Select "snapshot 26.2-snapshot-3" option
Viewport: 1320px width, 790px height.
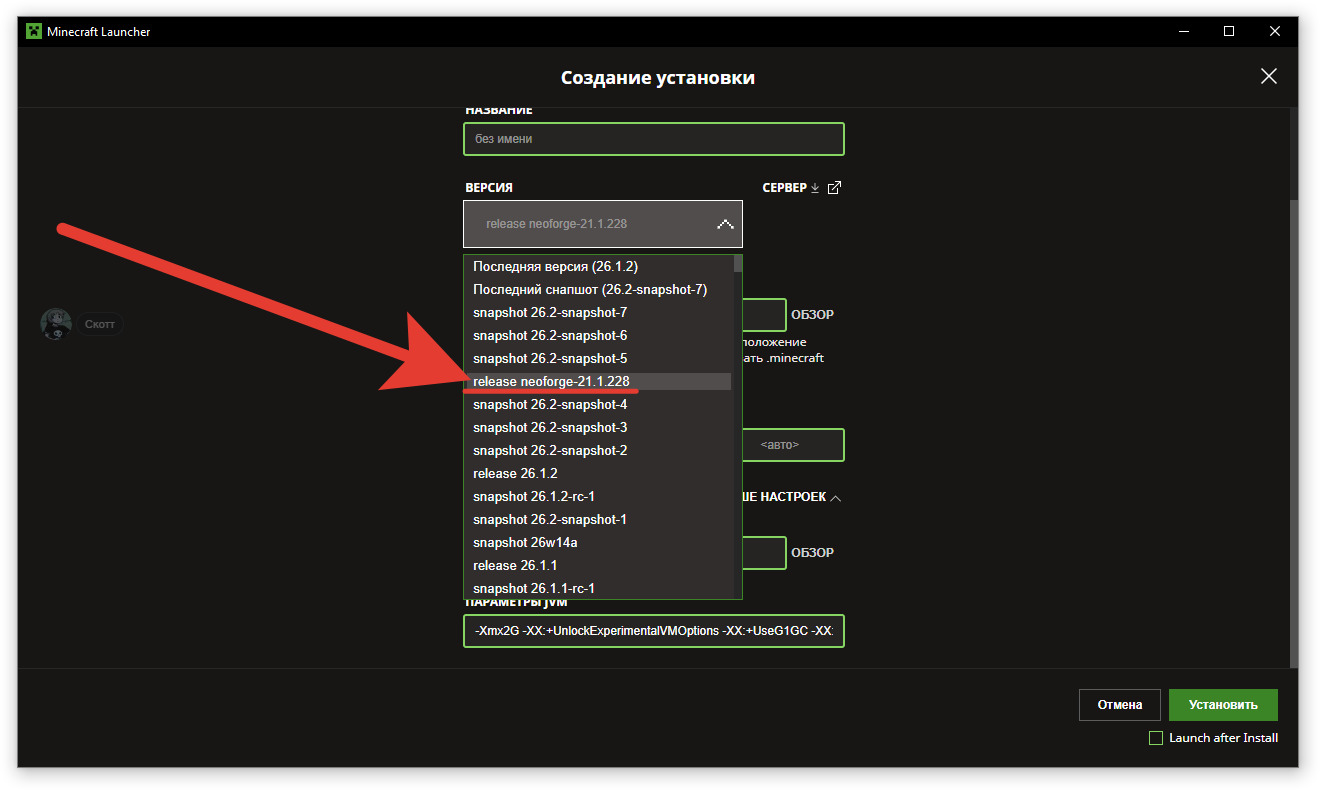(x=598, y=428)
